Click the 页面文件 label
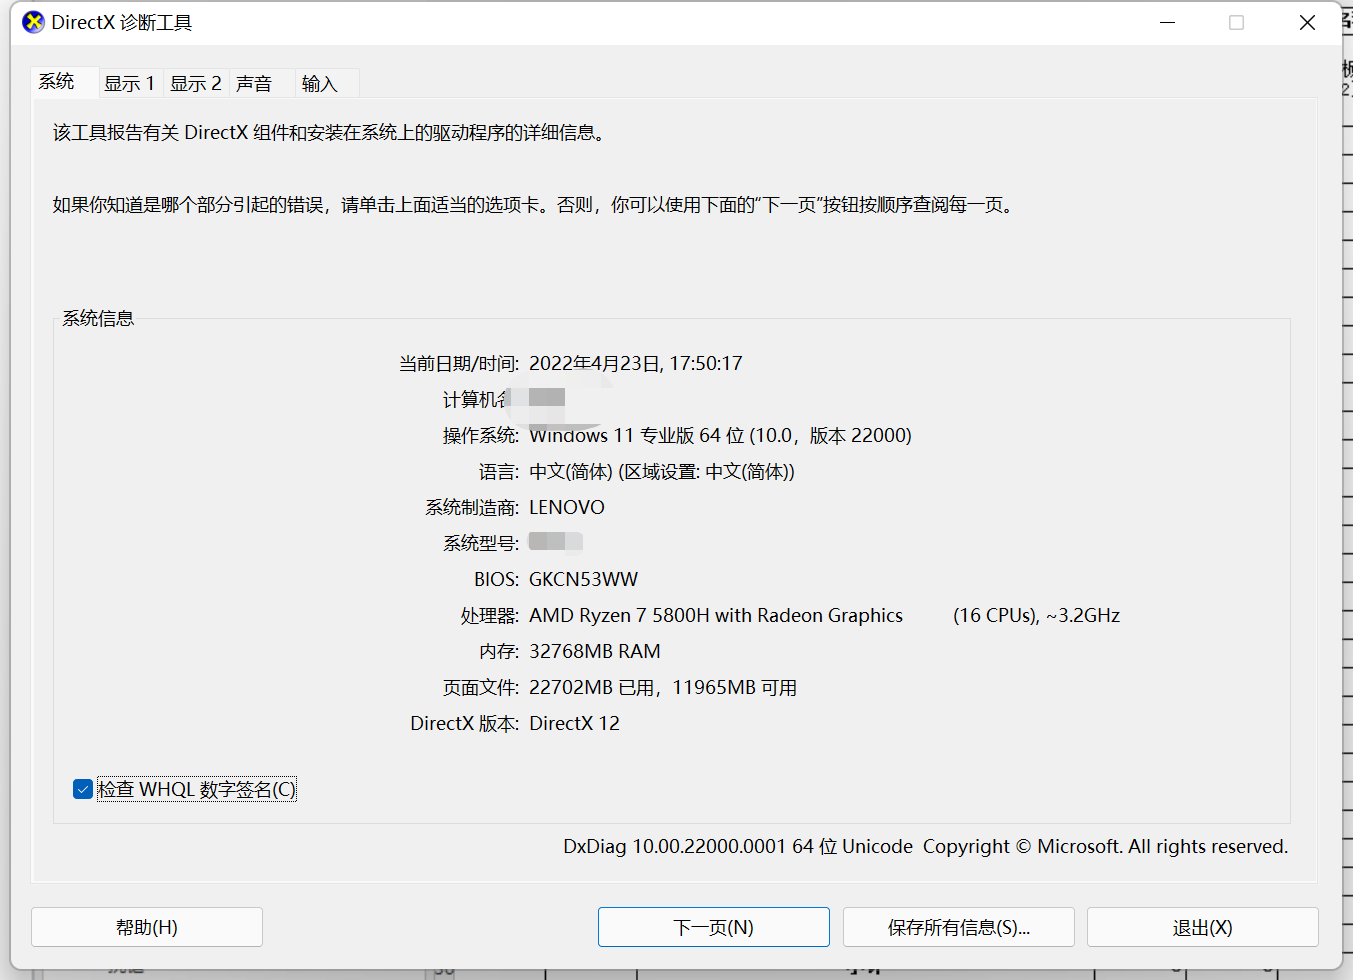1353x980 pixels. [x=481, y=687]
